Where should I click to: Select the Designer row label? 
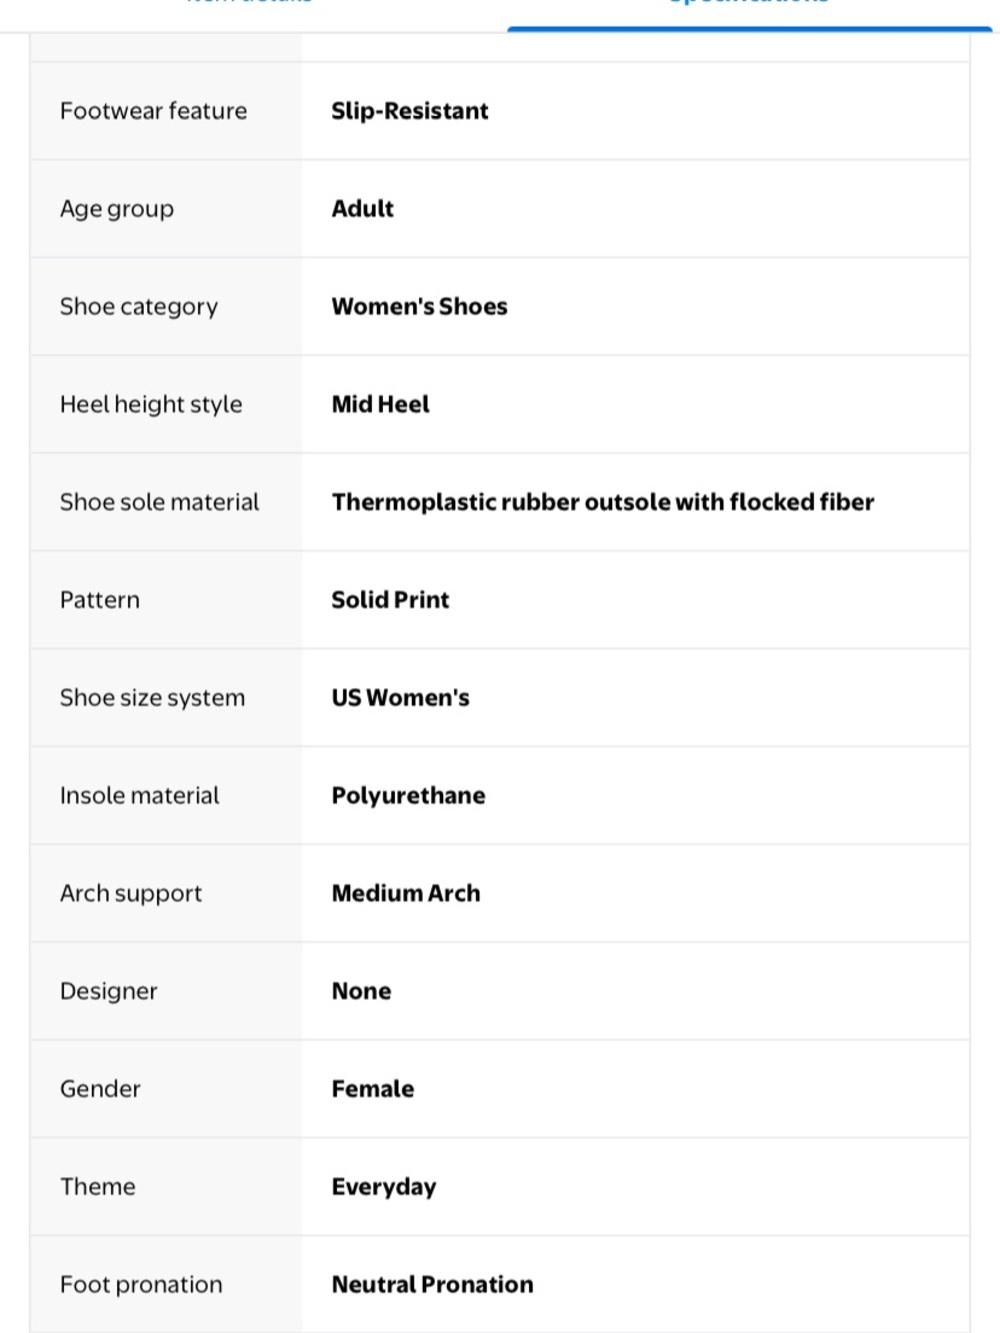point(109,991)
